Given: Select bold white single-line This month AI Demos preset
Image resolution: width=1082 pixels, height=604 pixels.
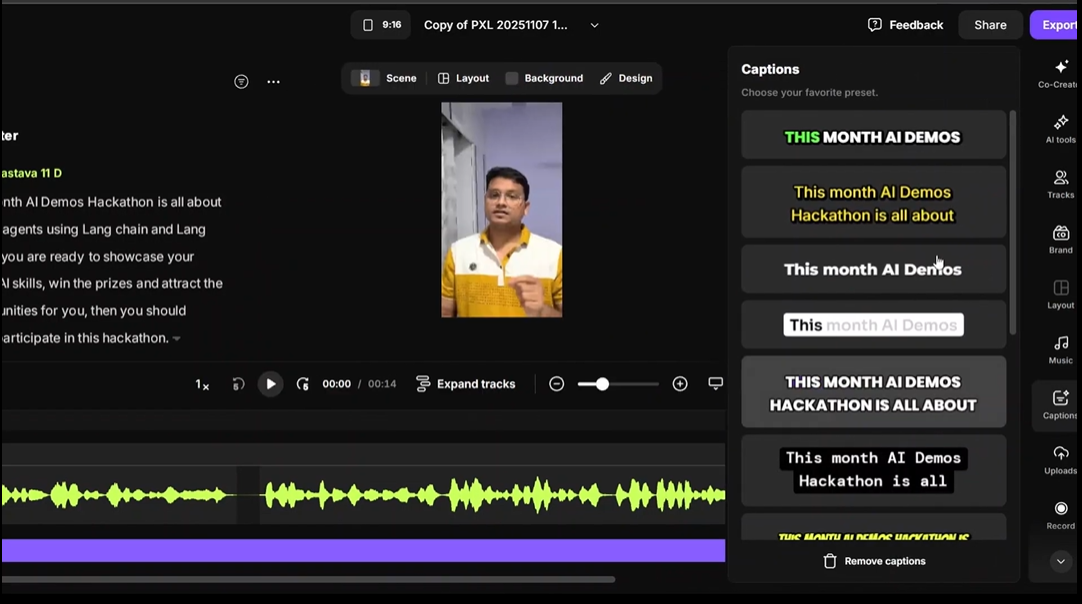Looking at the screenshot, I should coord(873,269).
